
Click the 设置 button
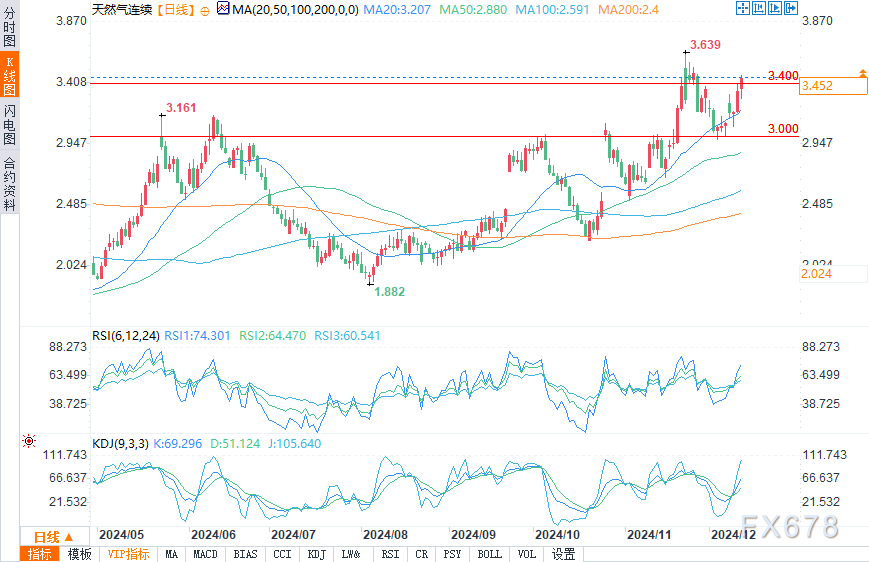563,554
